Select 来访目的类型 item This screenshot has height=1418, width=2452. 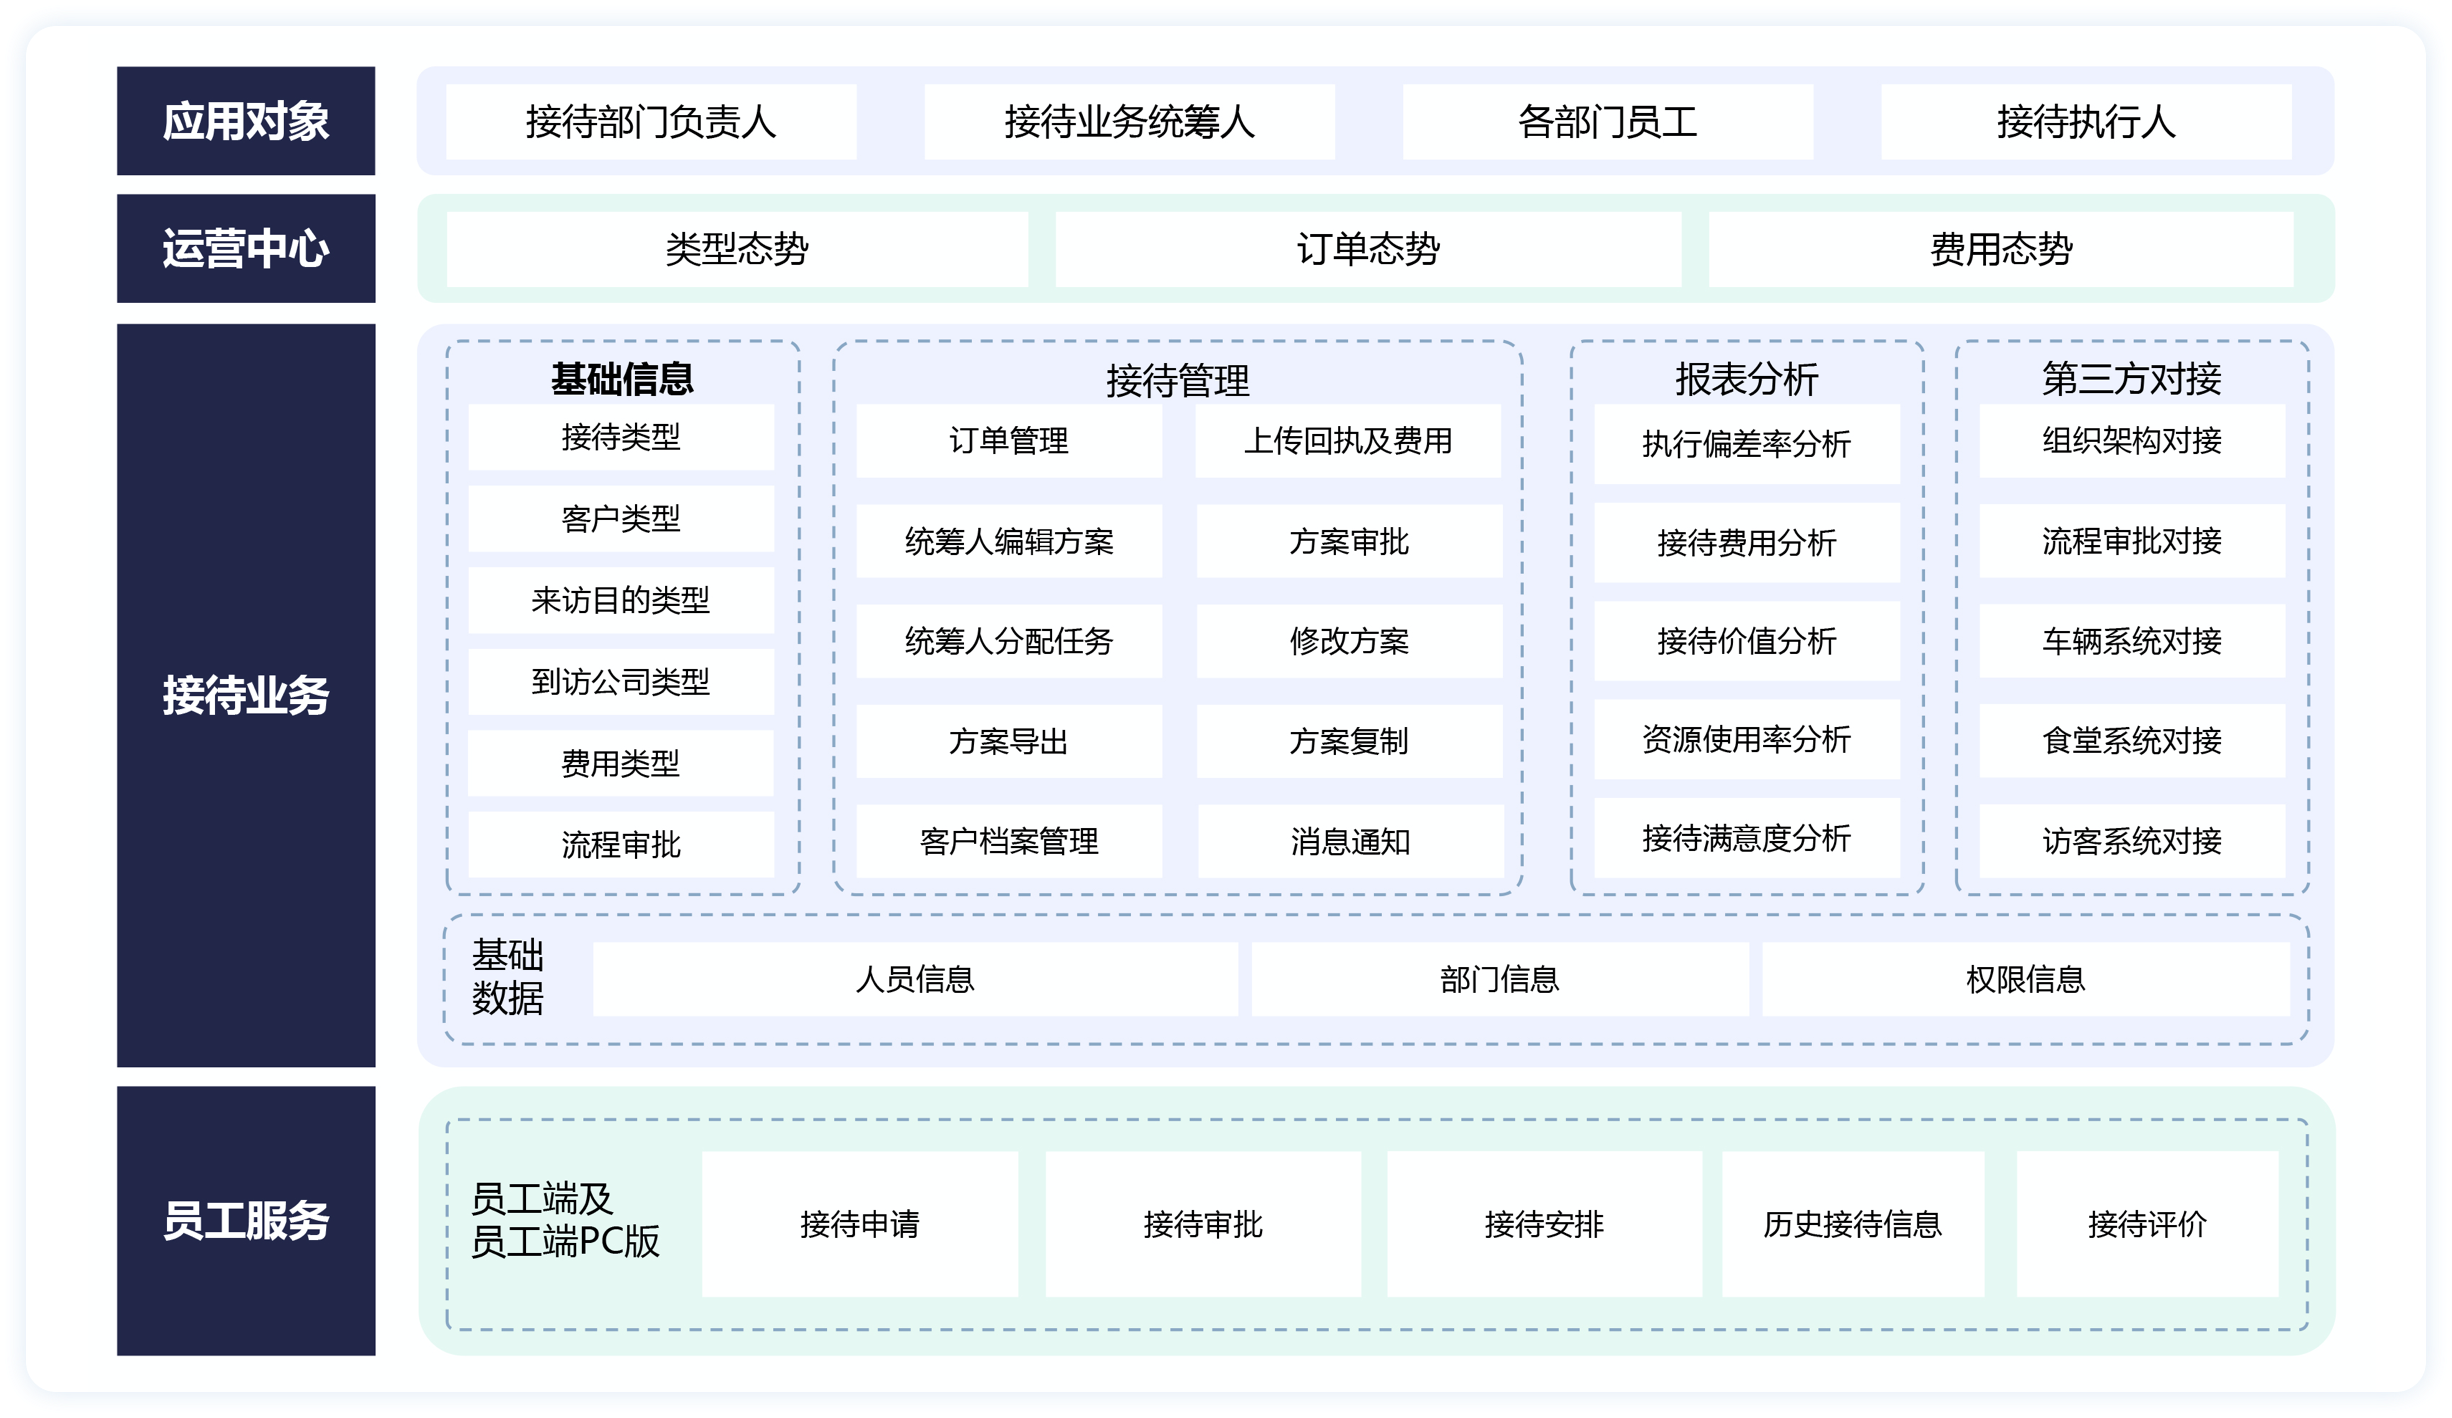pyautogui.click(x=621, y=600)
